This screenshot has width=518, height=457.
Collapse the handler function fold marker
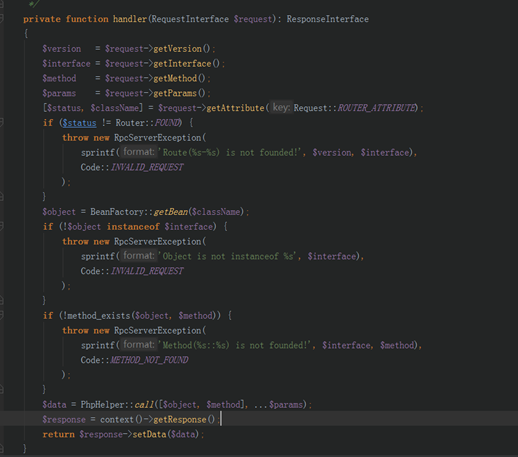(x=1, y=18)
